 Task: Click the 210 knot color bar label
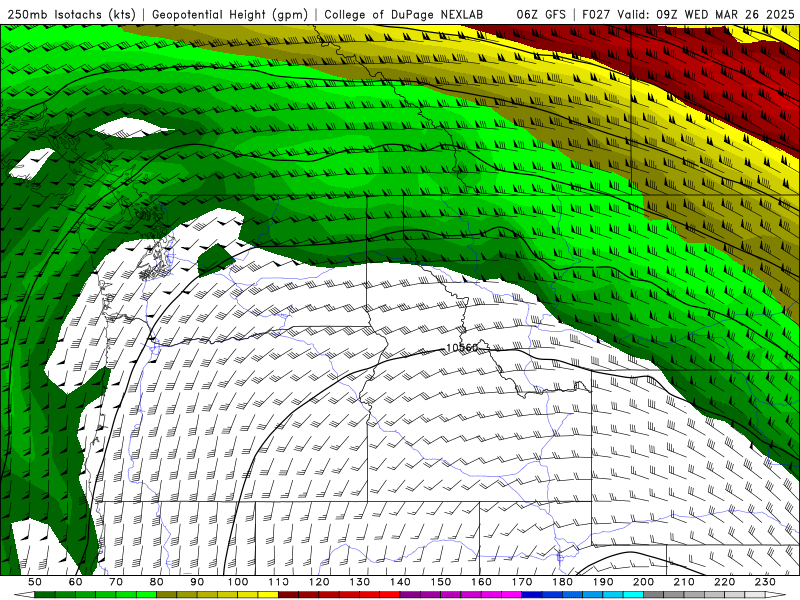coord(684,582)
